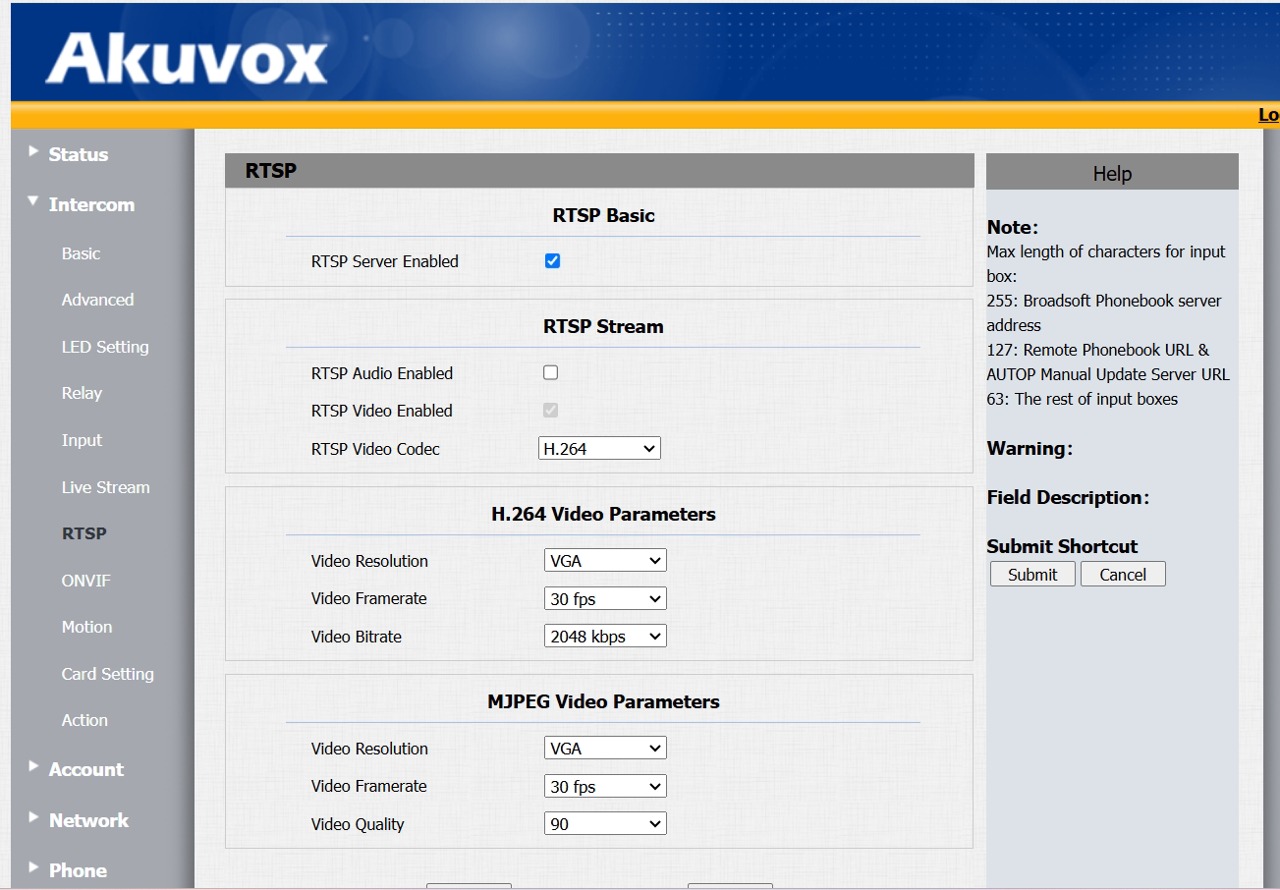Open the Live Stream menu item

coord(105,487)
